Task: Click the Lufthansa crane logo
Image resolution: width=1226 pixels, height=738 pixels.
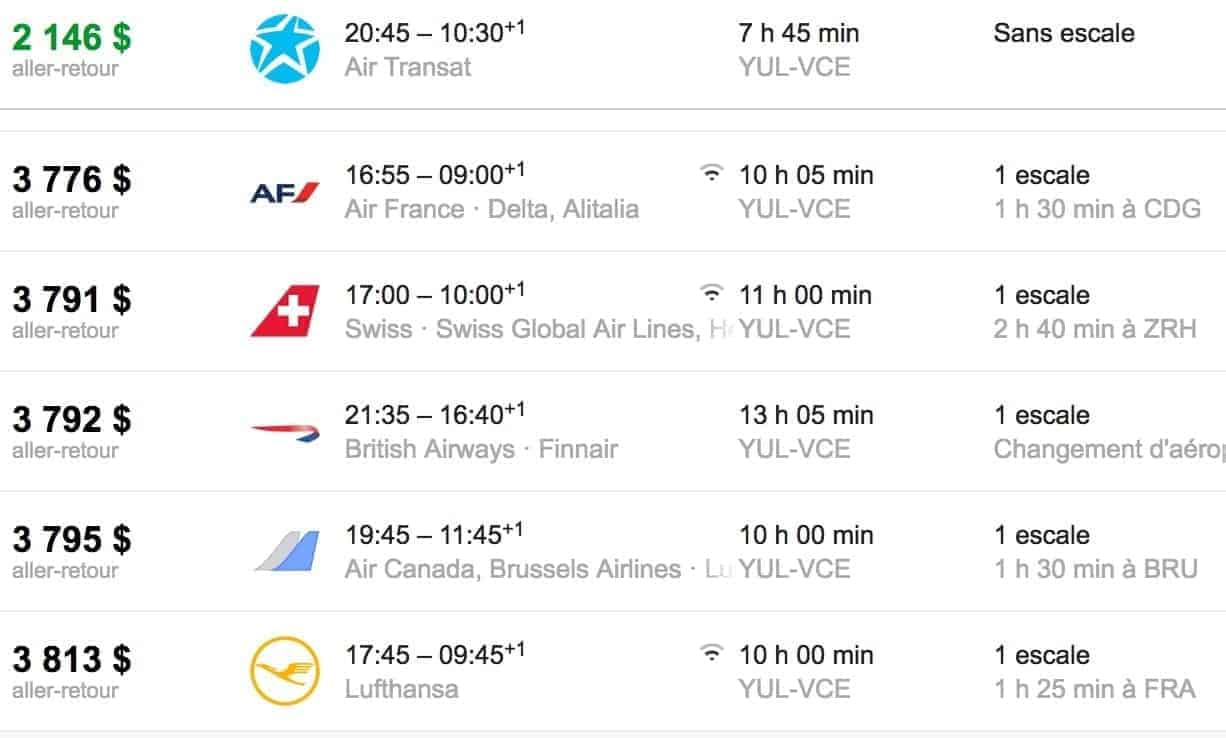Action: pyautogui.click(x=285, y=671)
